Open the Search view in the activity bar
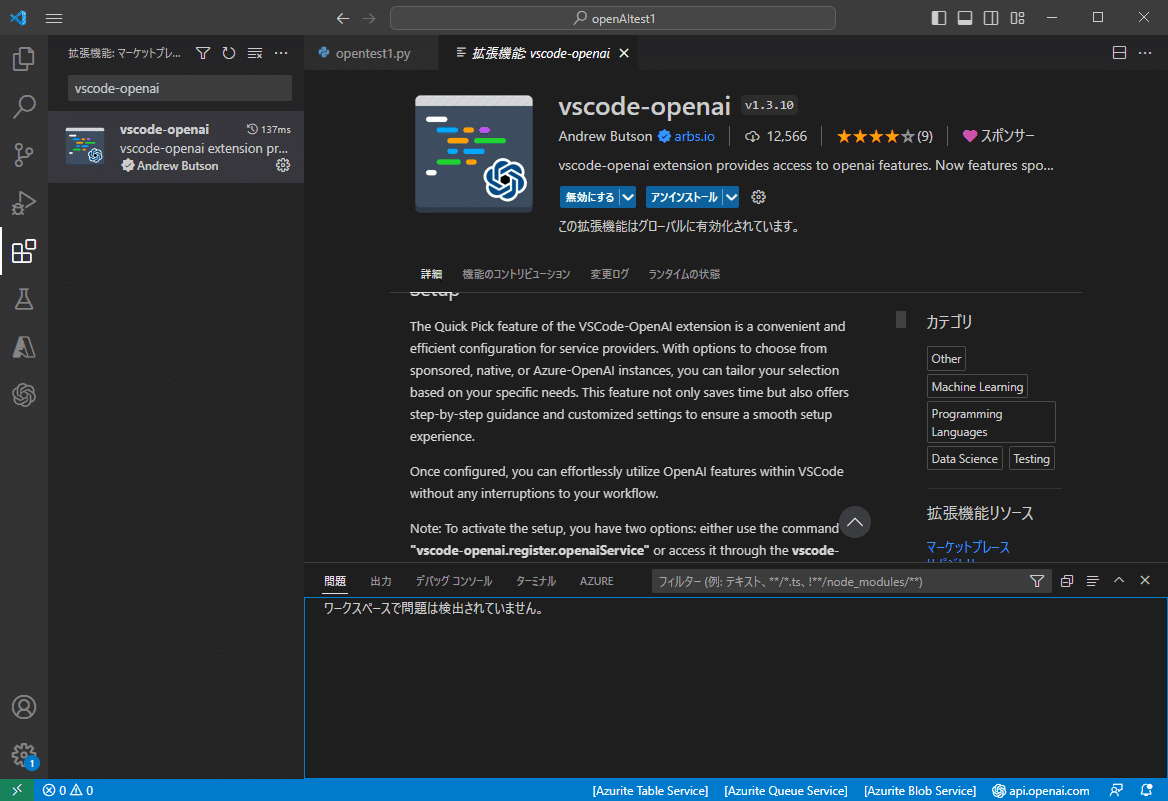1168x801 pixels. click(24, 107)
